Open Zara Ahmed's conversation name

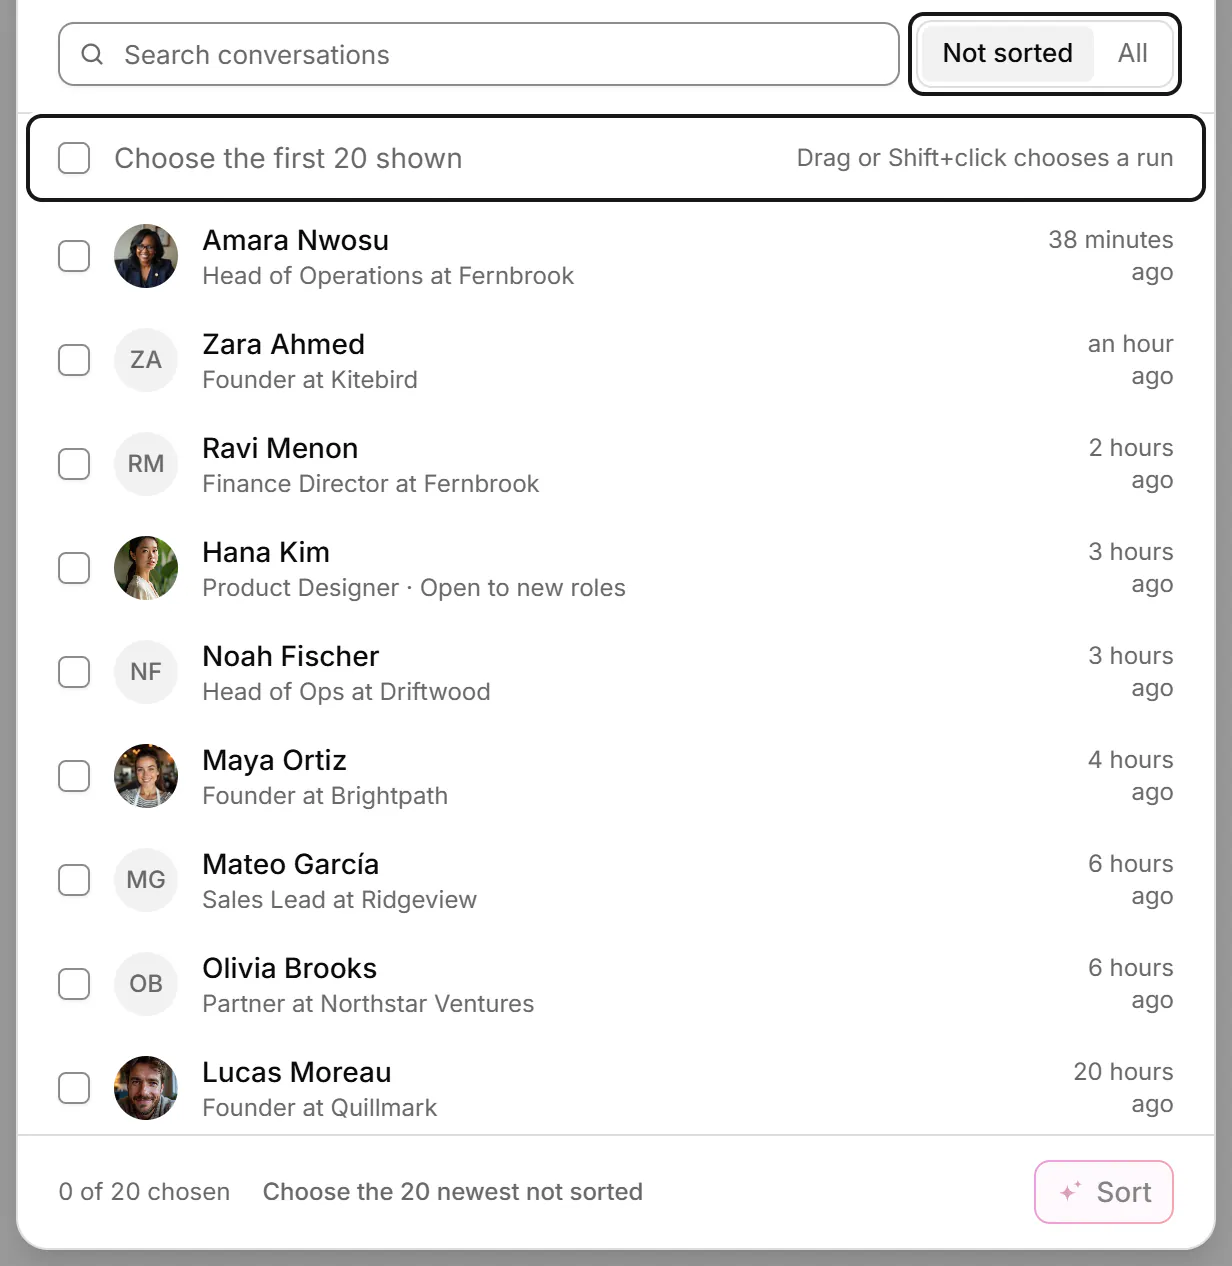click(x=283, y=344)
